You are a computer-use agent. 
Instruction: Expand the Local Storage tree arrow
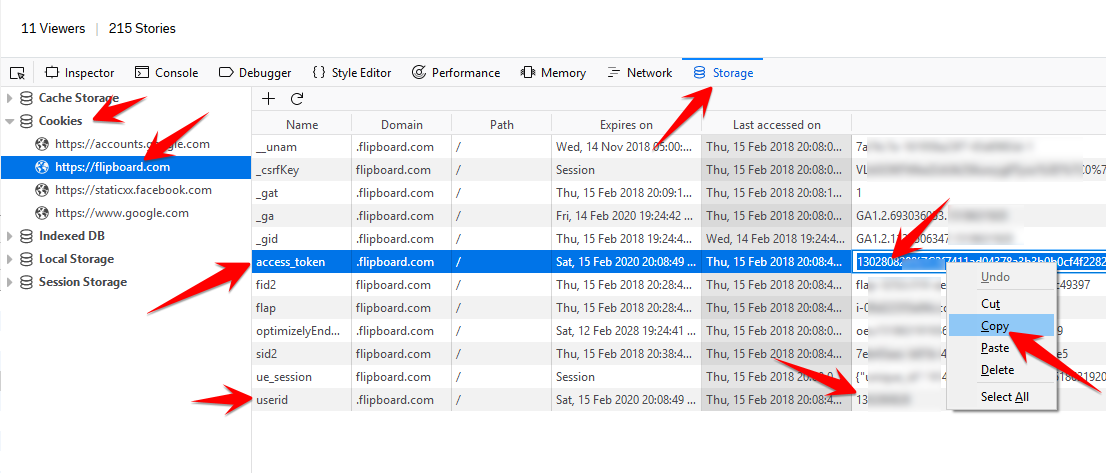click(x=9, y=259)
